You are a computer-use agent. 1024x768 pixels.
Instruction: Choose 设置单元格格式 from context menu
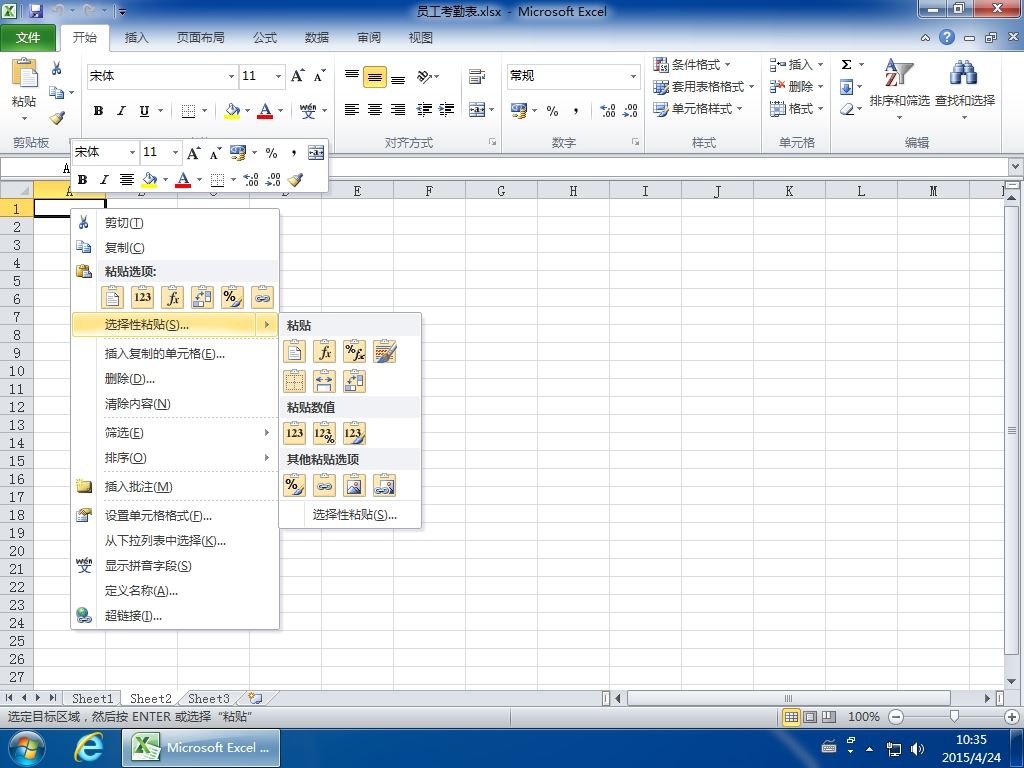click(175, 515)
